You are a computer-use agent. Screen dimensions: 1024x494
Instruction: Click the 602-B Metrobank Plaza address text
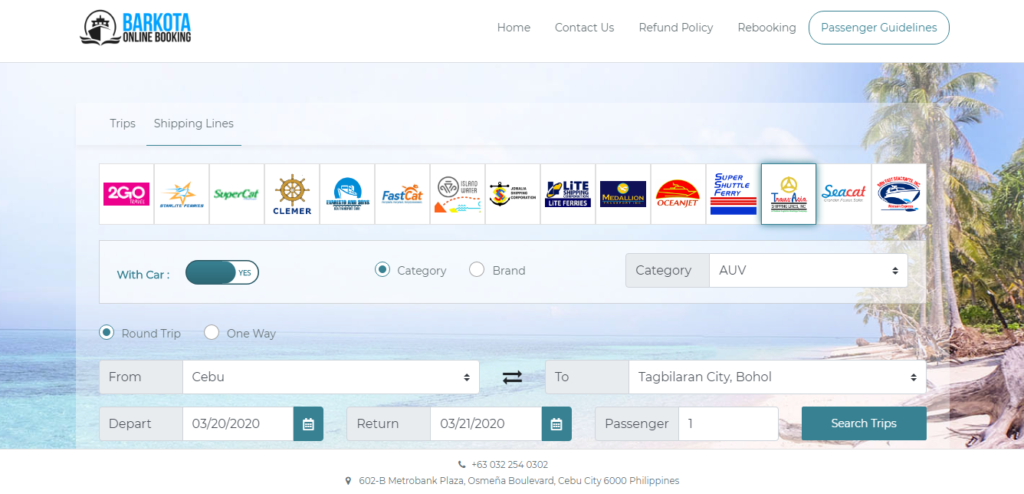pos(519,481)
